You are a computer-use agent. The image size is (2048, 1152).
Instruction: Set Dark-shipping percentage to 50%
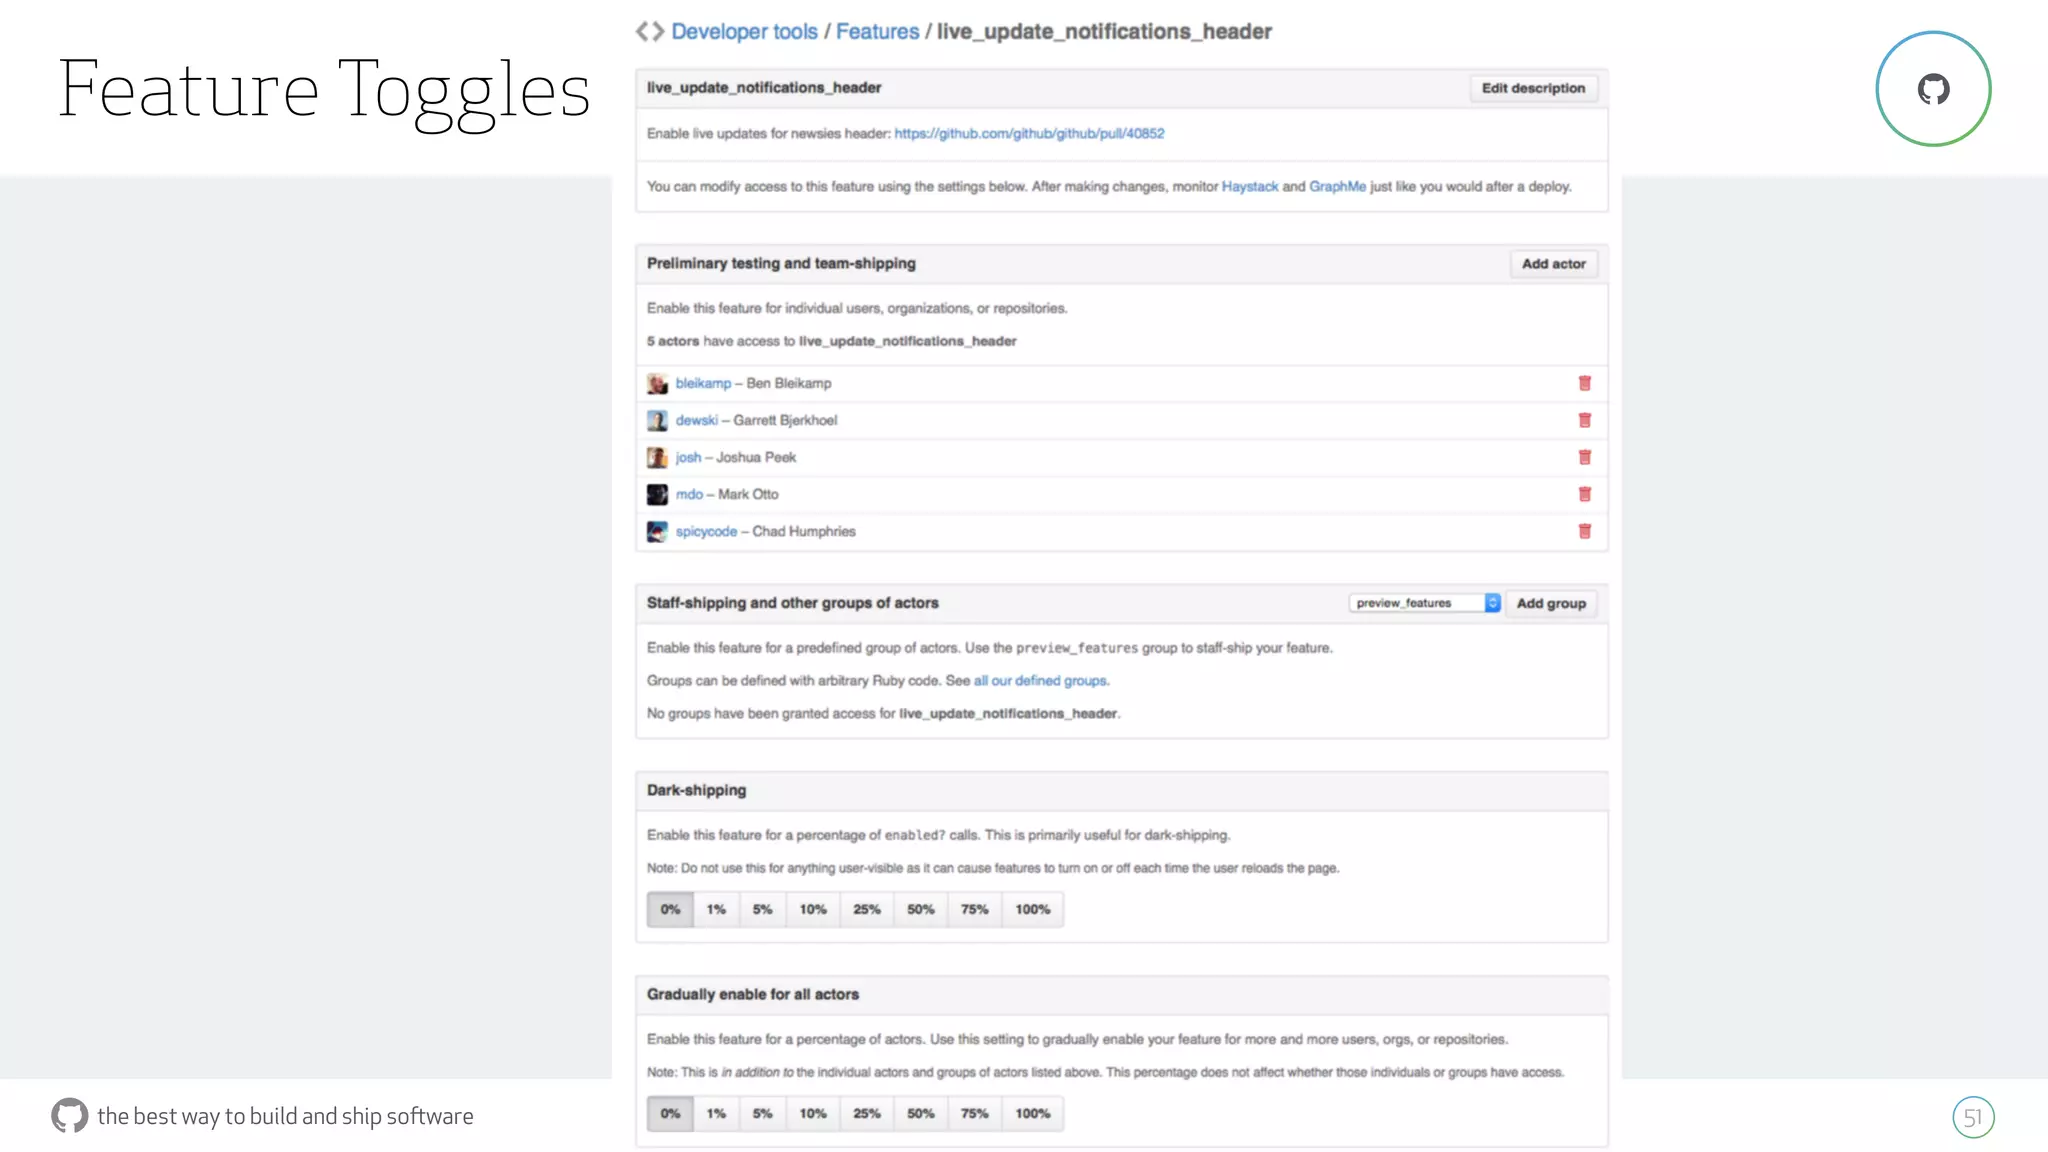tap(920, 909)
